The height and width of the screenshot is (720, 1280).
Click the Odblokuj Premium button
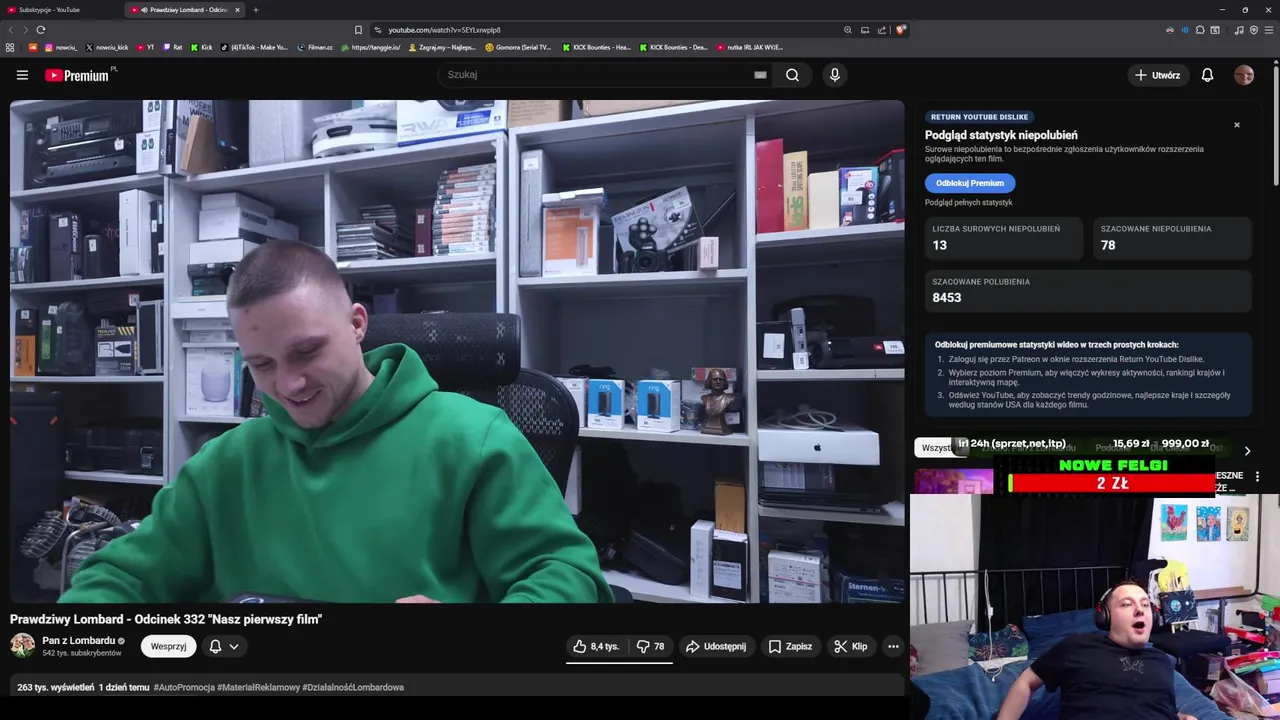[969, 183]
